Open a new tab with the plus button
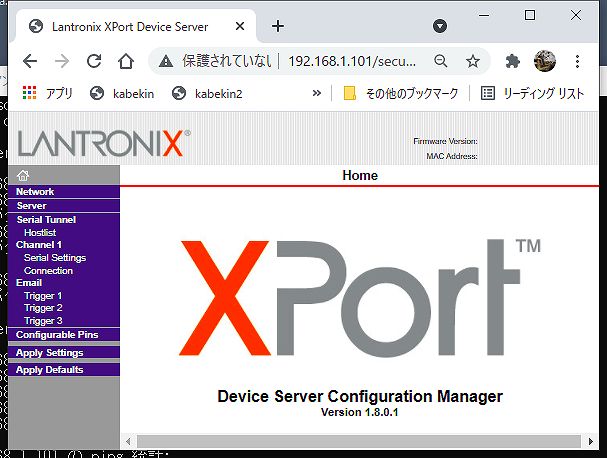 [x=278, y=26]
